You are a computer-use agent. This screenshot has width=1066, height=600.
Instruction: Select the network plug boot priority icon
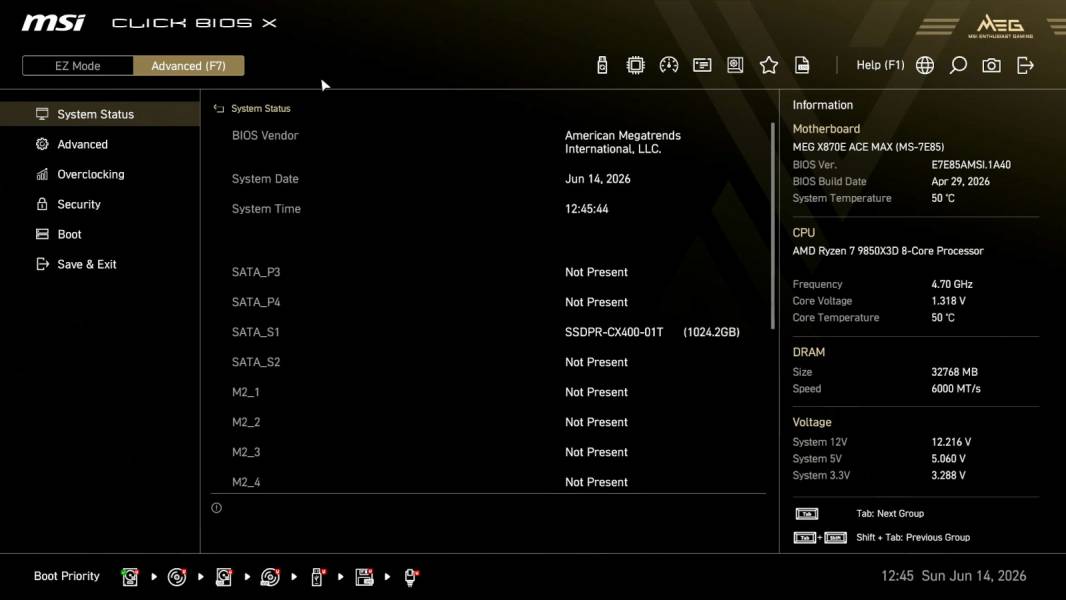[411, 577]
